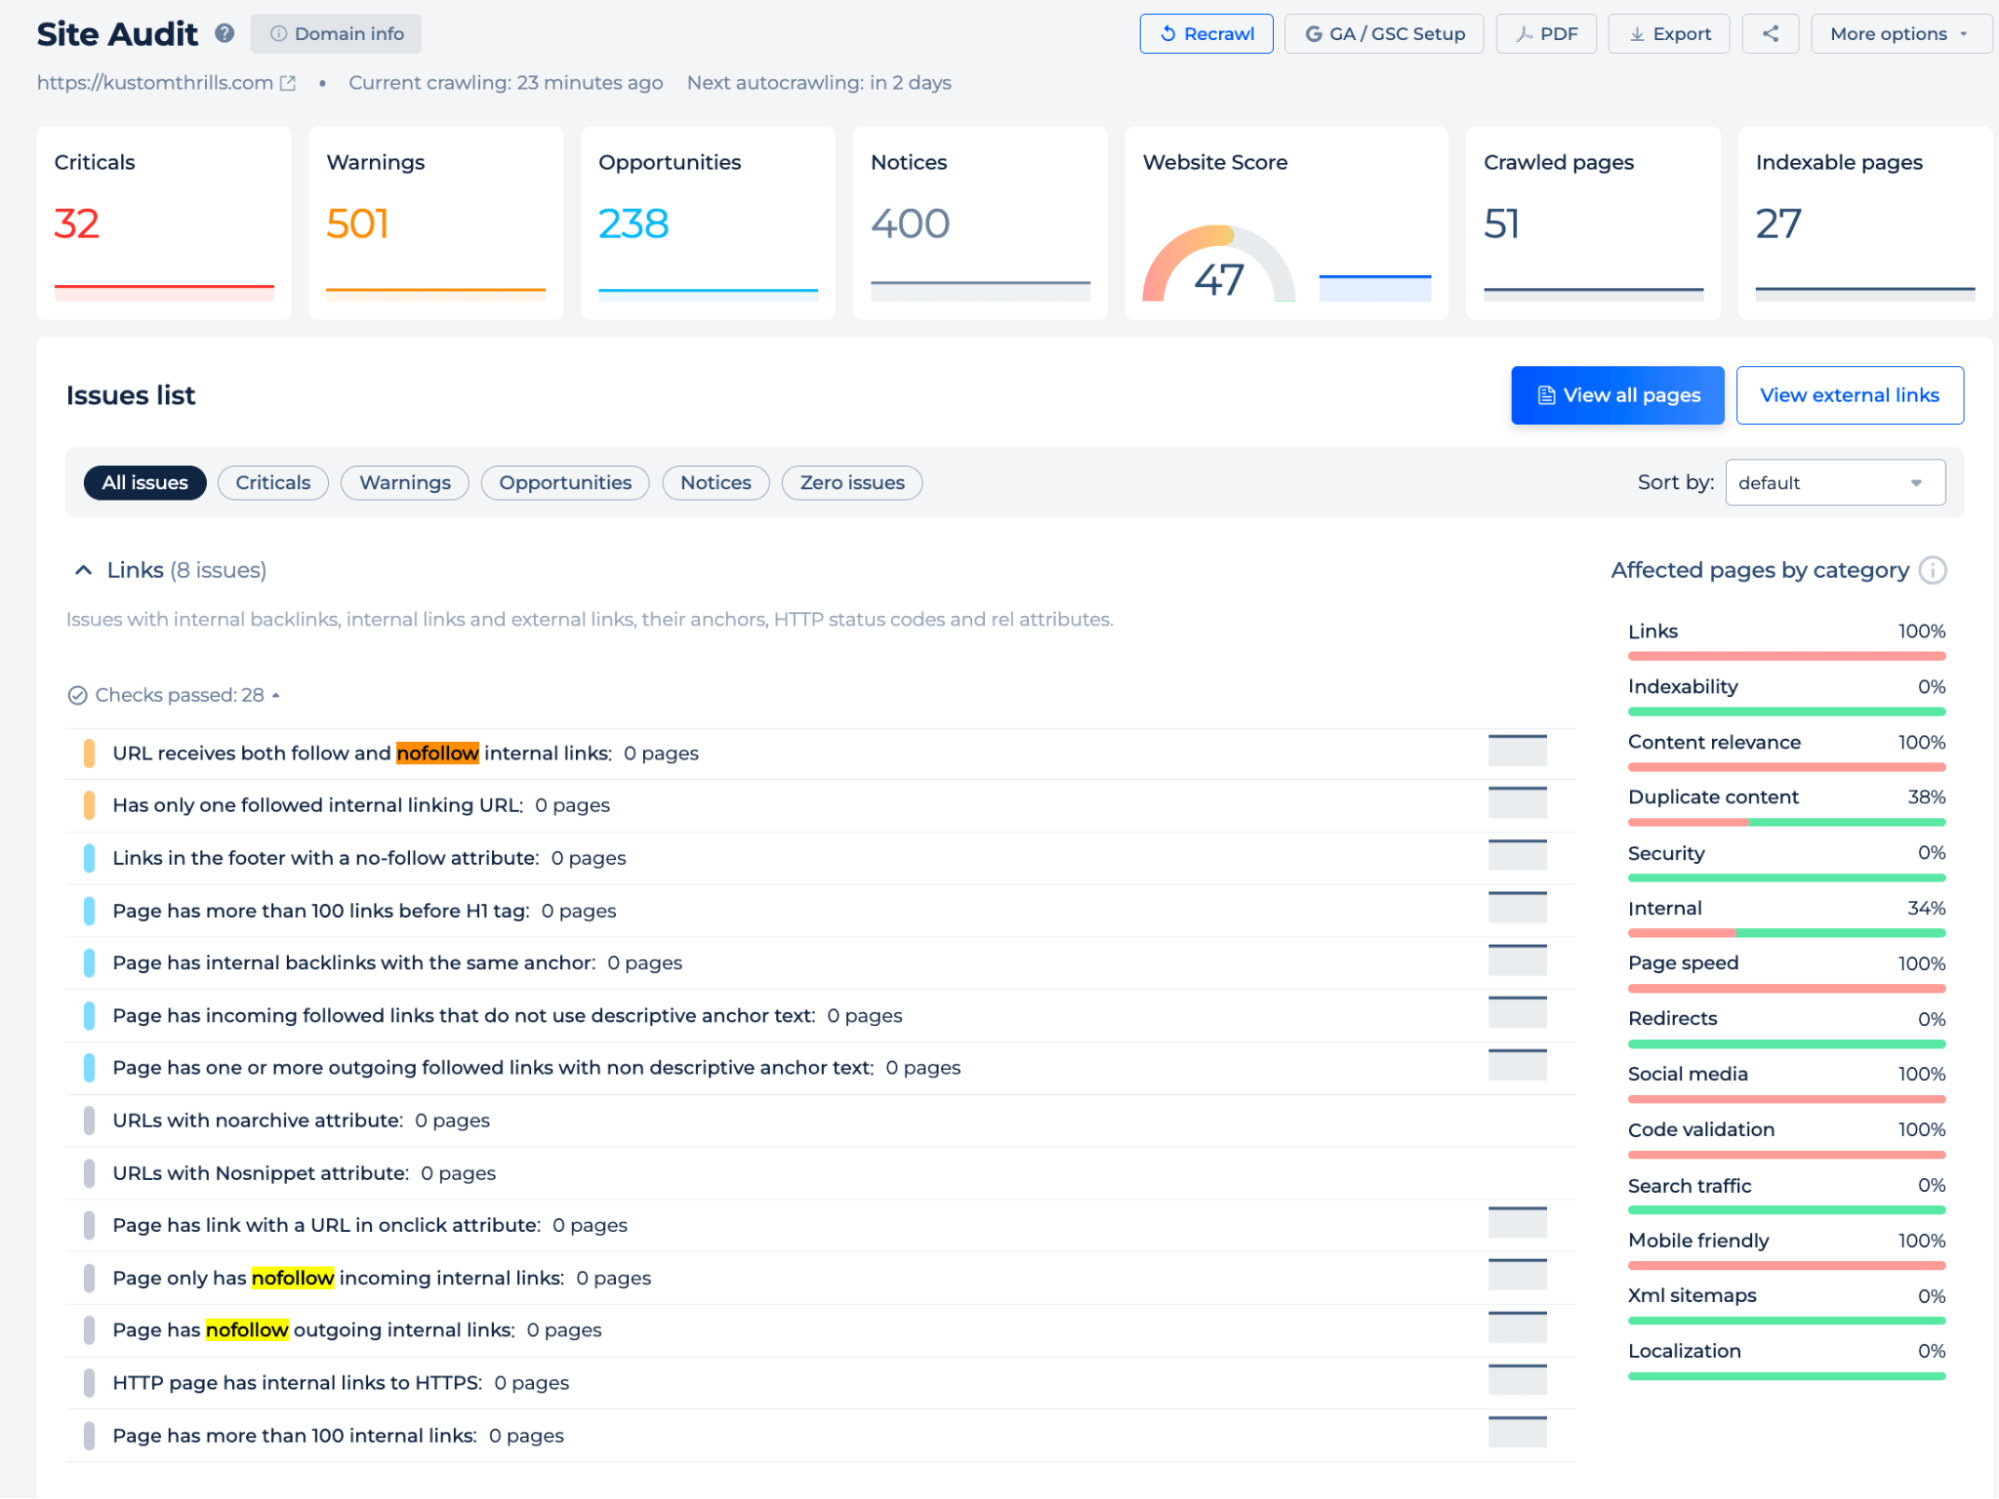Image resolution: width=1999 pixels, height=1499 pixels.
Task: Click the Recrawl refresh icon
Action: coord(1167,33)
